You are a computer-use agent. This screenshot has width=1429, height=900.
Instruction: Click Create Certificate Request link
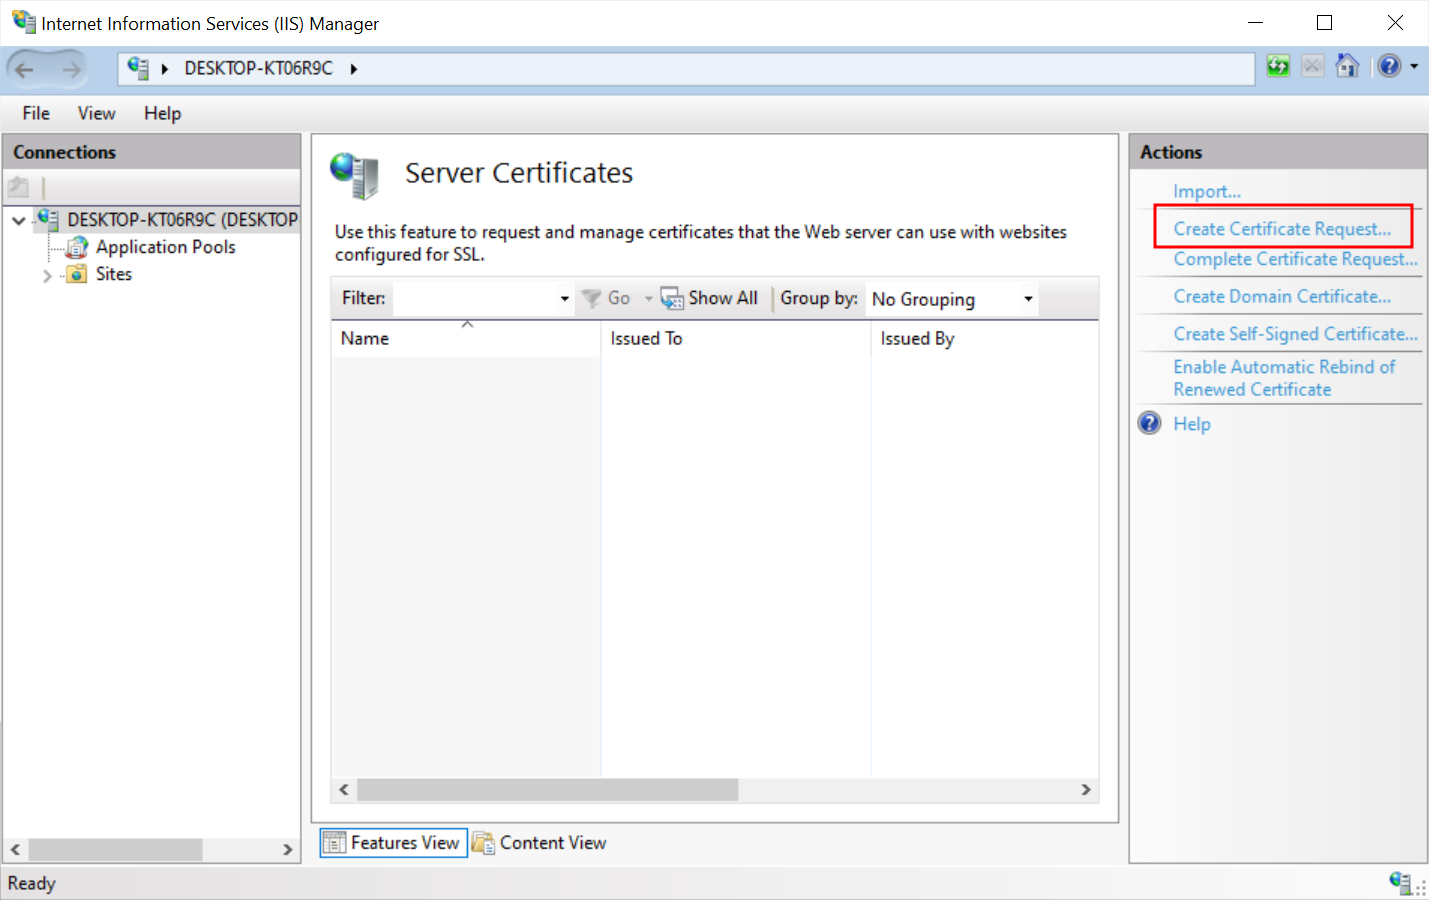coord(1281,229)
